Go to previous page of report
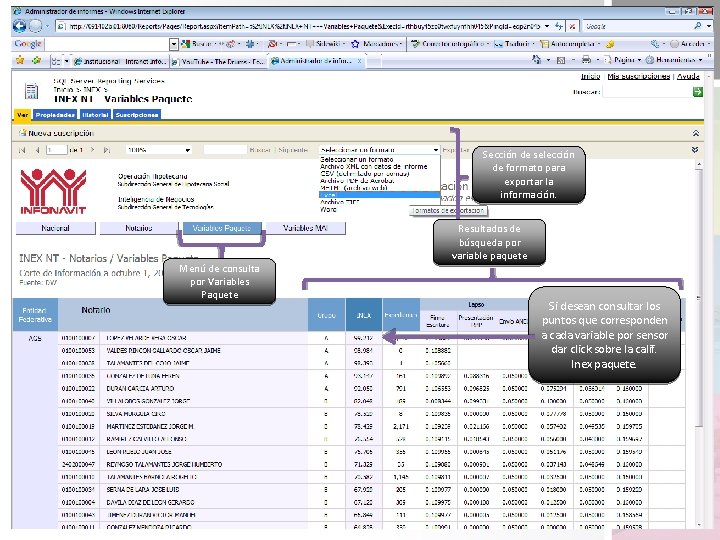The width and height of the screenshot is (720, 540). (x=38, y=150)
